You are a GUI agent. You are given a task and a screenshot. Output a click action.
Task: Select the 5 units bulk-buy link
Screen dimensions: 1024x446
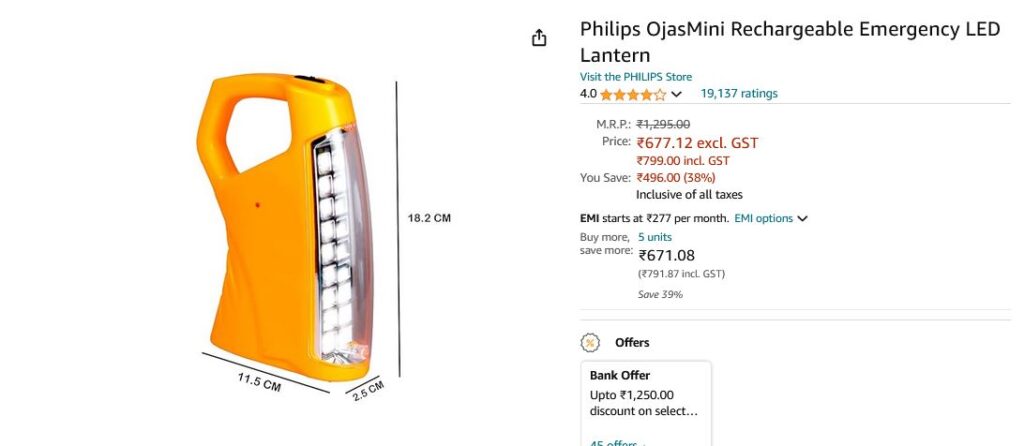click(654, 237)
